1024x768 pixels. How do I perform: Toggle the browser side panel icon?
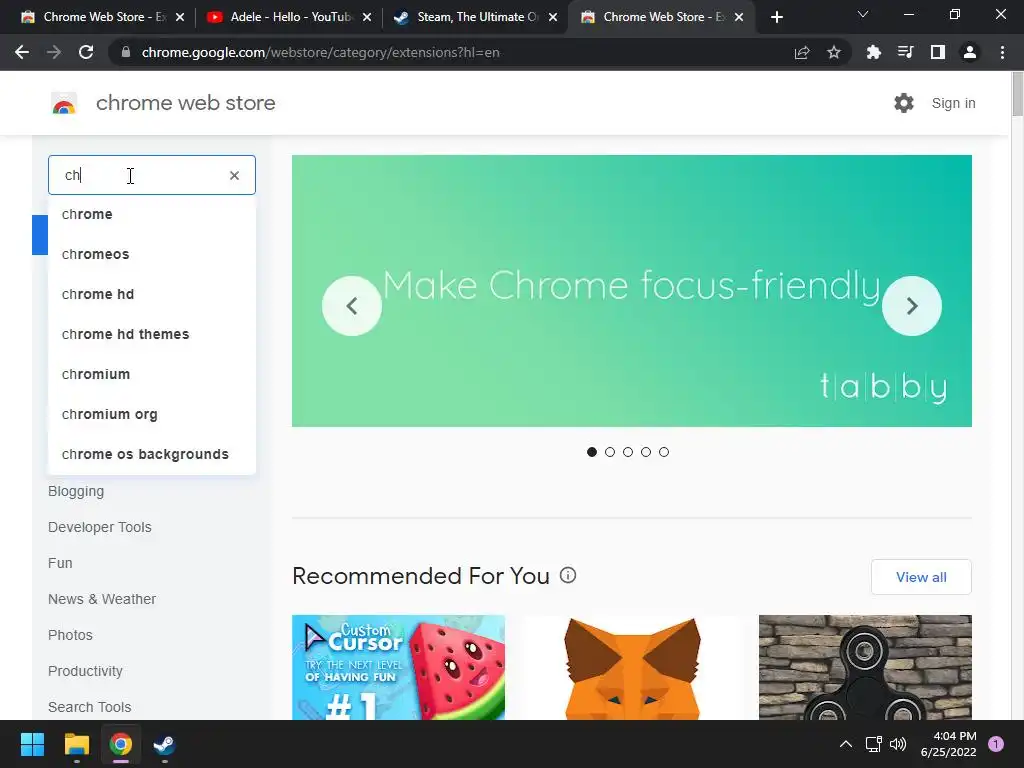tap(938, 52)
